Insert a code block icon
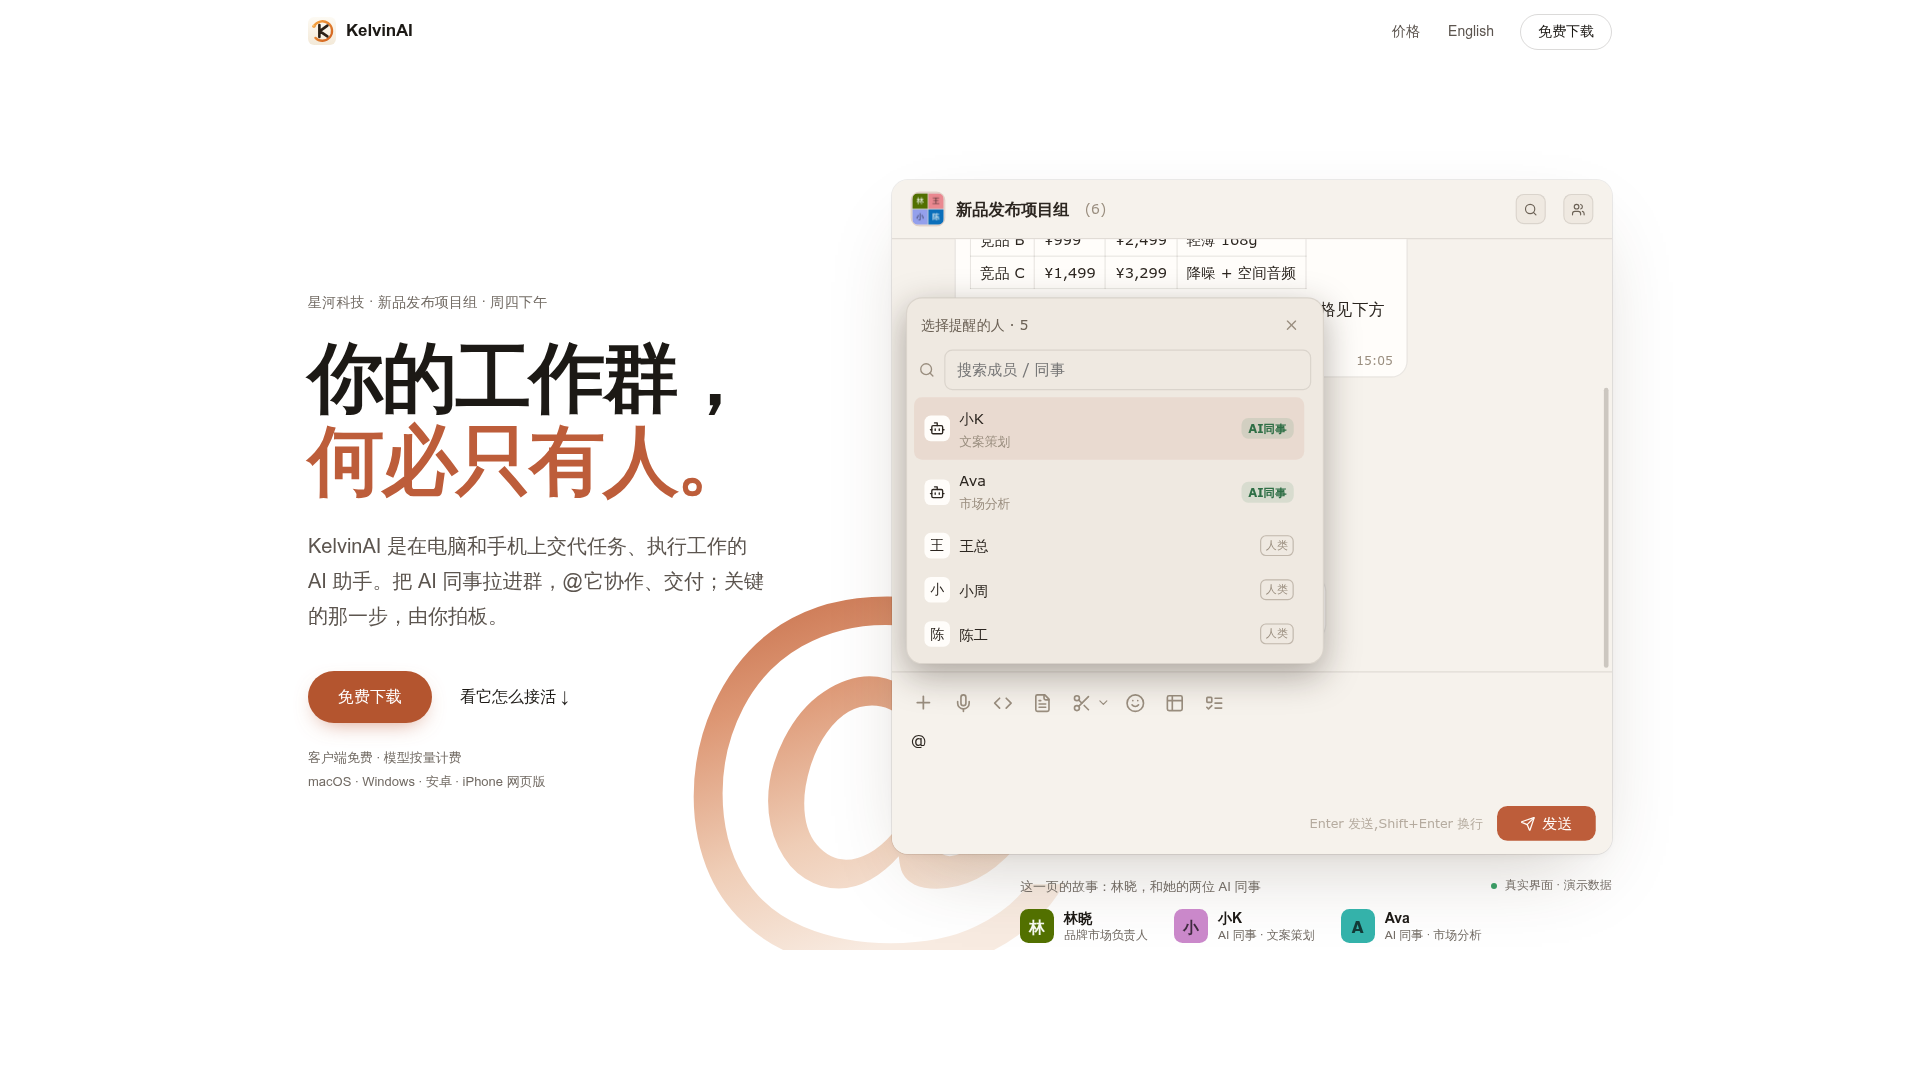Screen dimensions: 1920x1080 [1003, 703]
